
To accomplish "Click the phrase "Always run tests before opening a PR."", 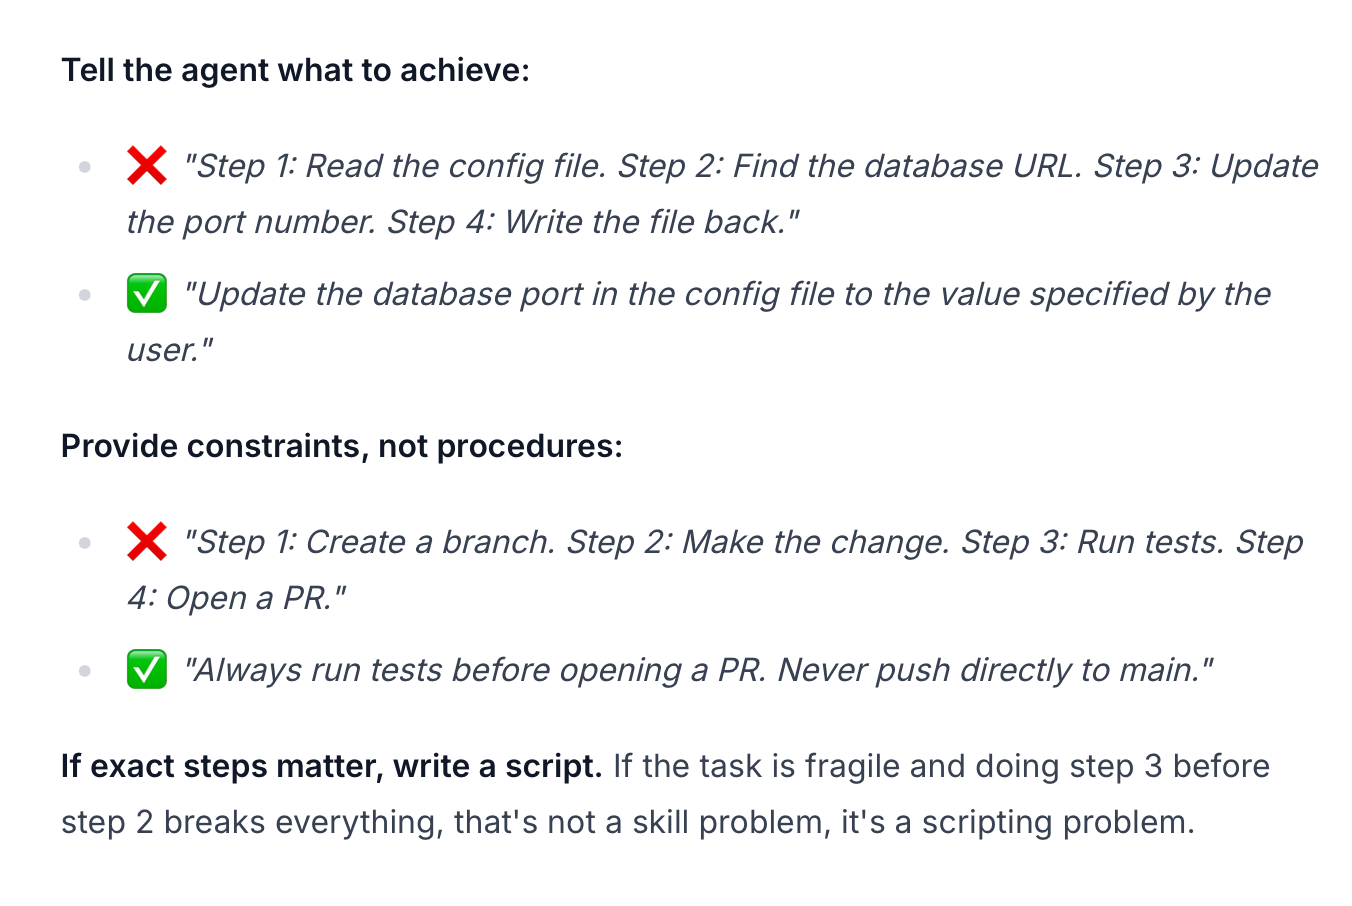I will 477,670.
